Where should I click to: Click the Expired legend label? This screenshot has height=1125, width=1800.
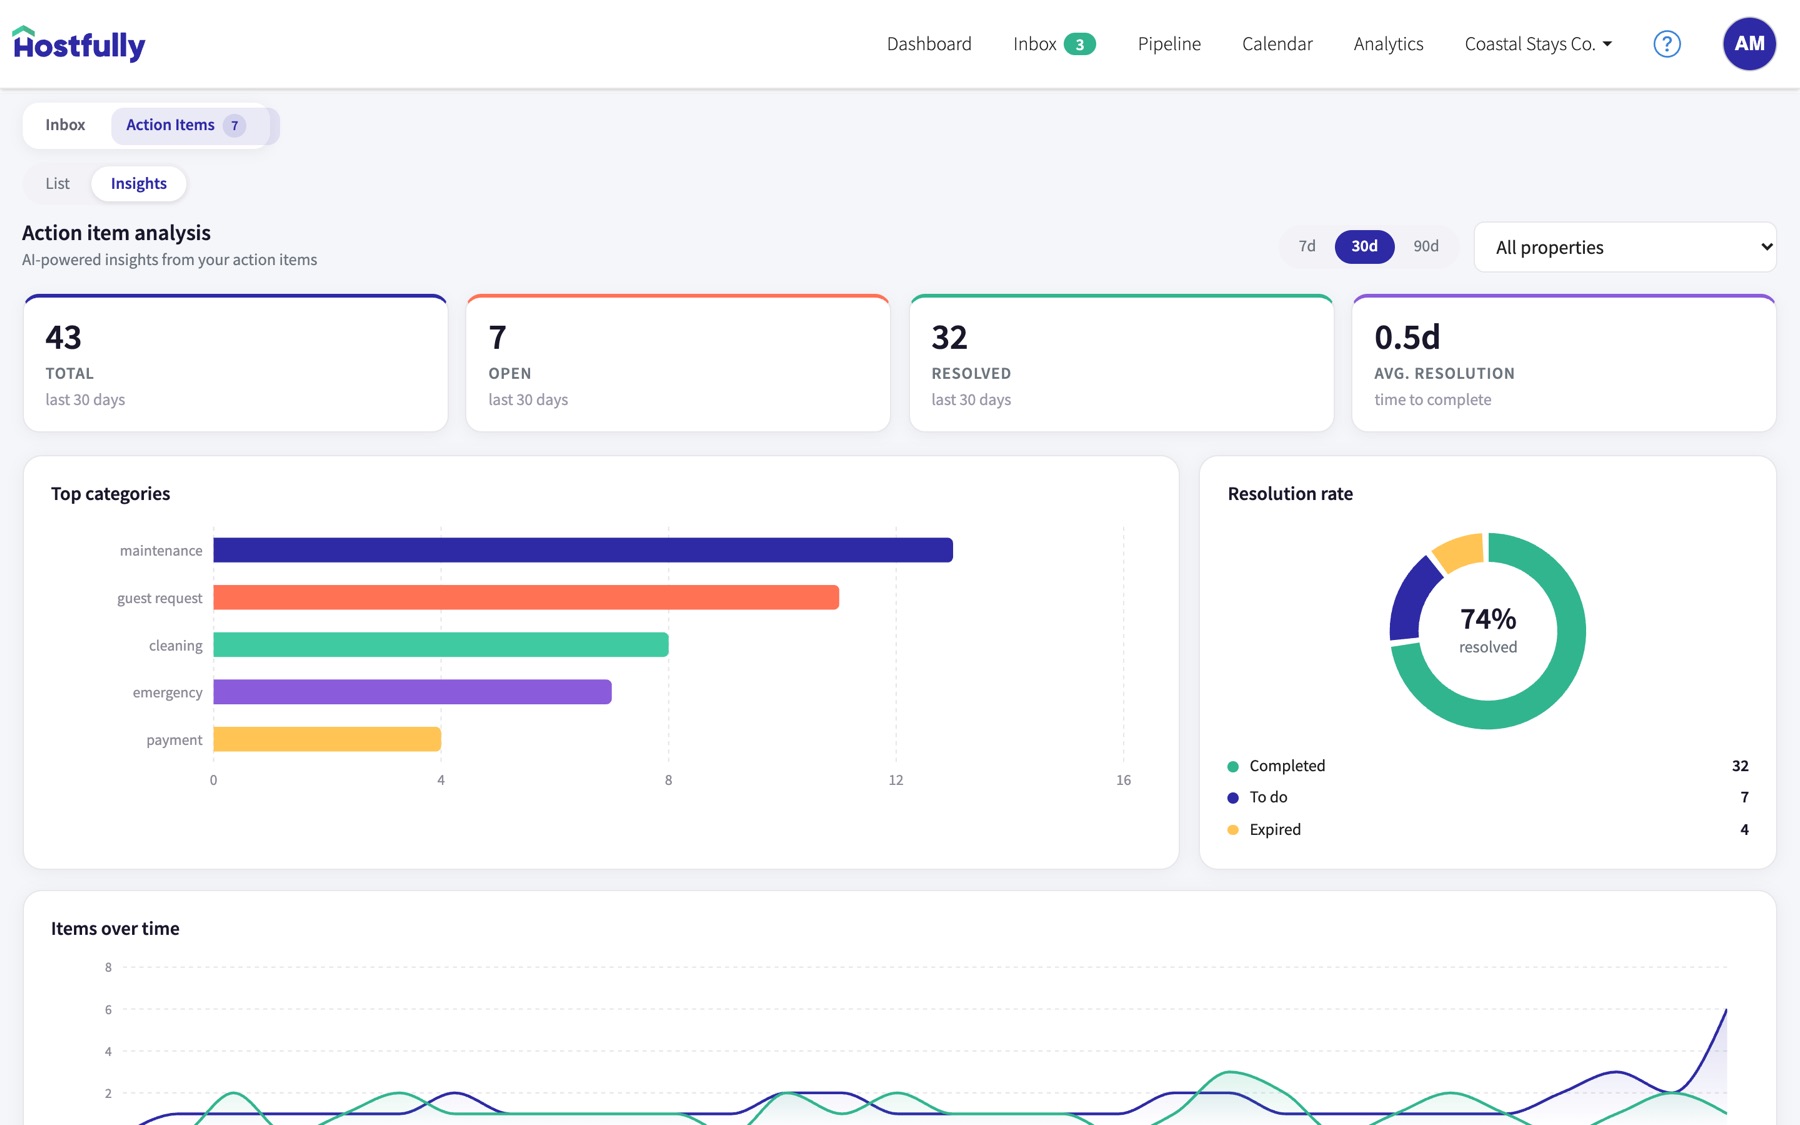[1275, 829]
